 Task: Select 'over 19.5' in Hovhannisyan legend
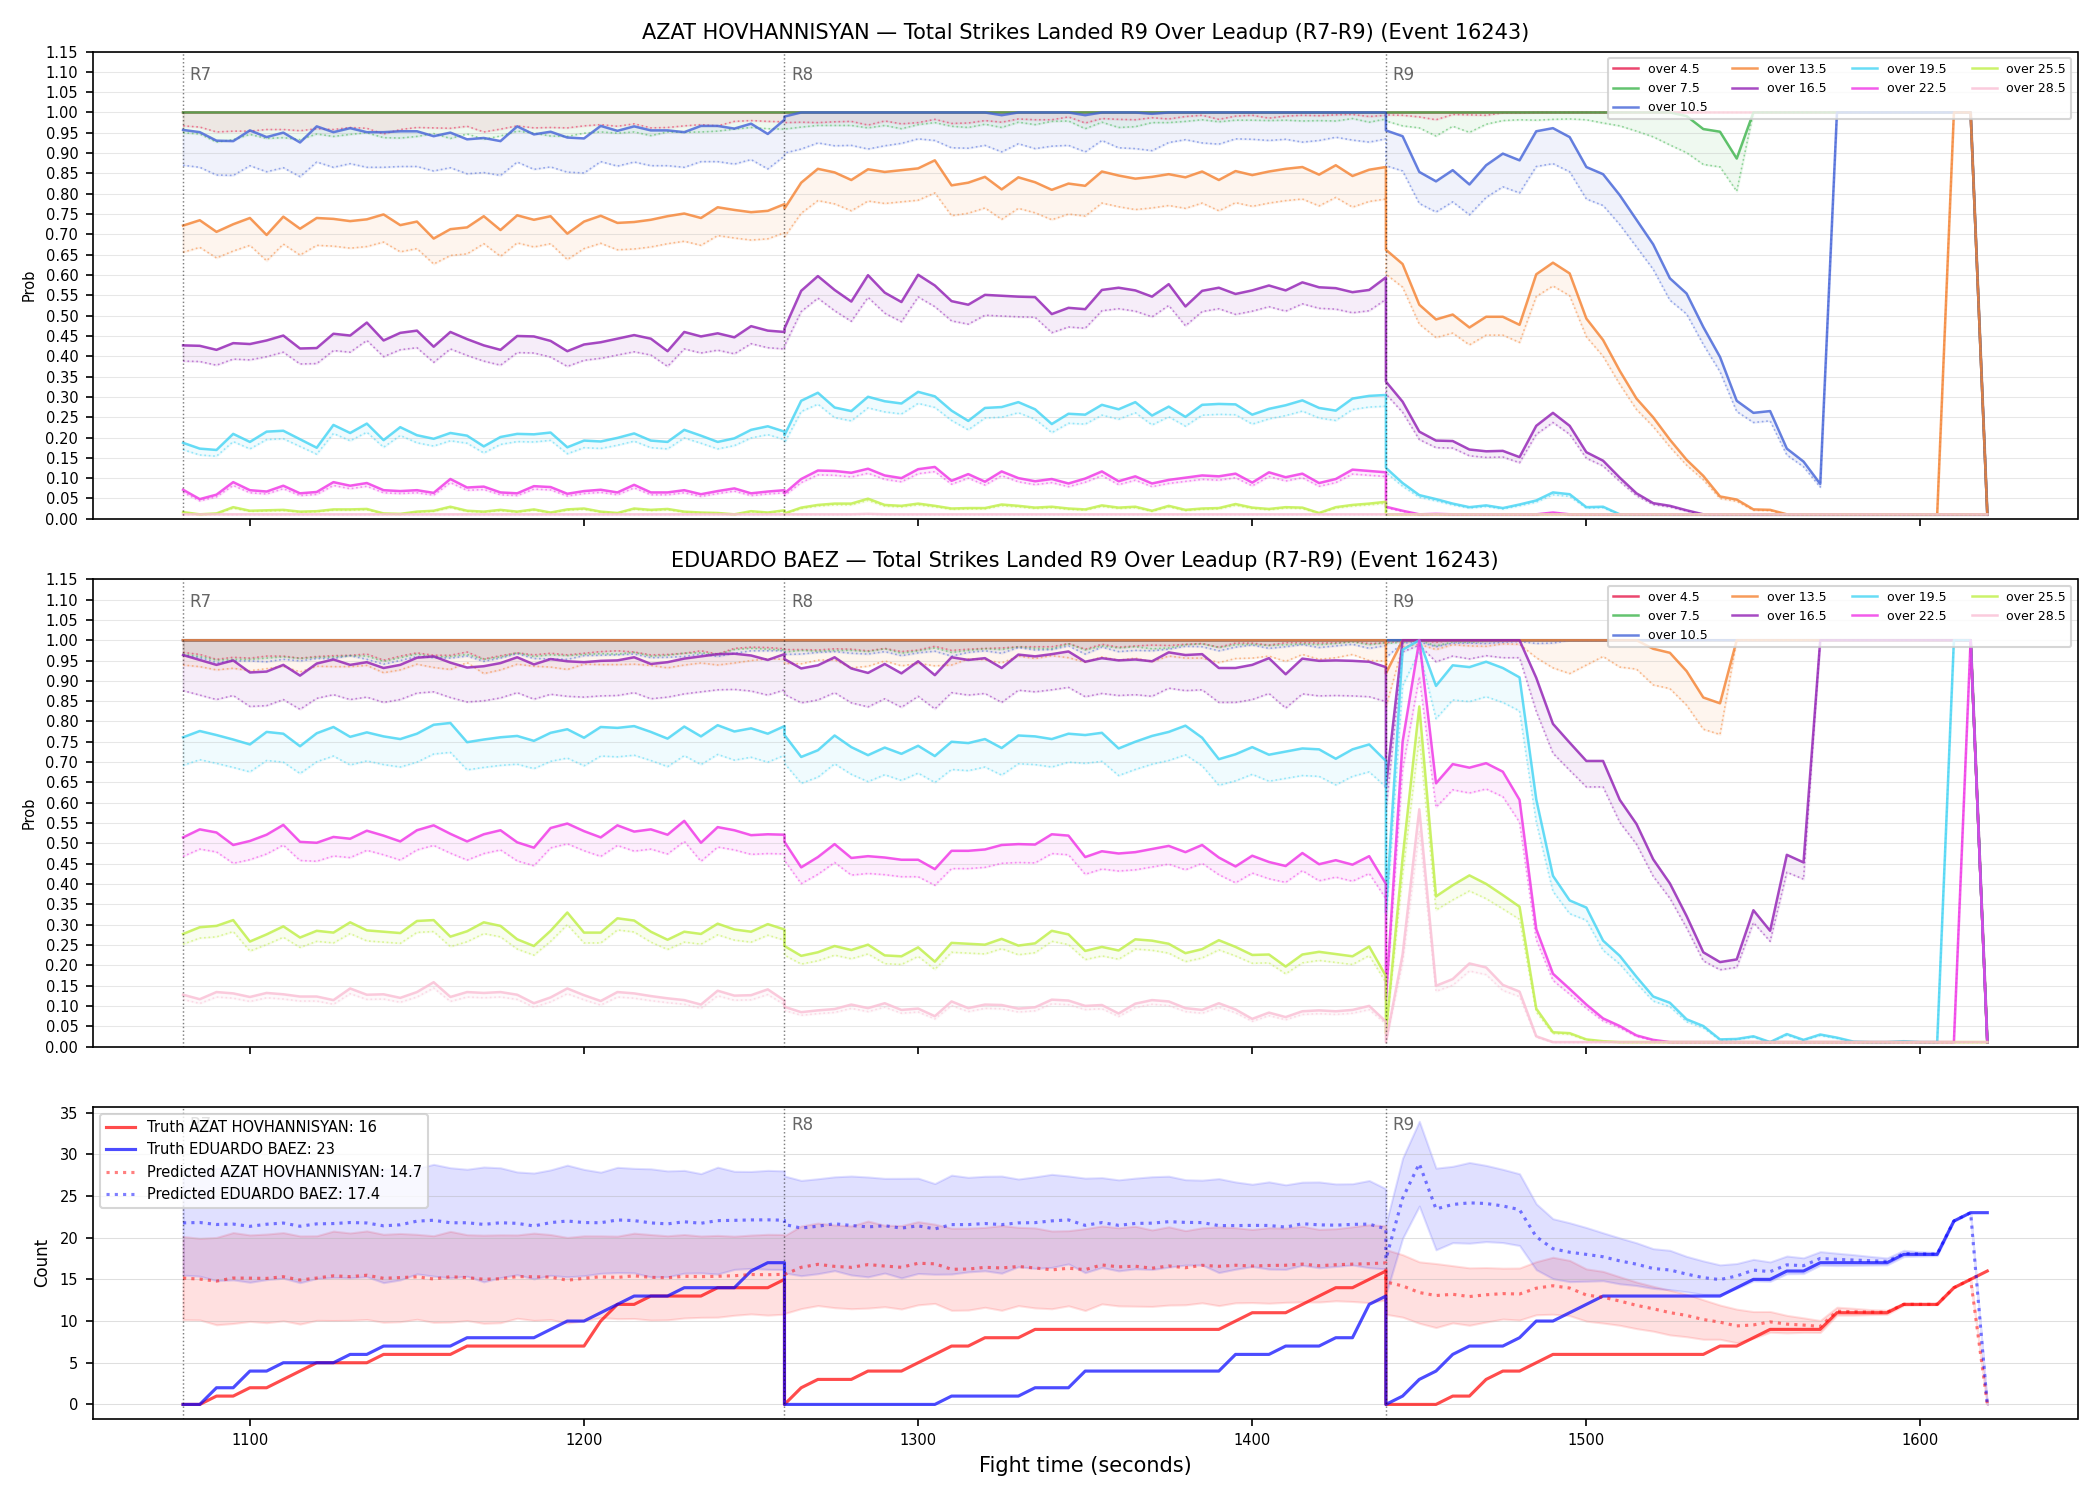[1899, 69]
